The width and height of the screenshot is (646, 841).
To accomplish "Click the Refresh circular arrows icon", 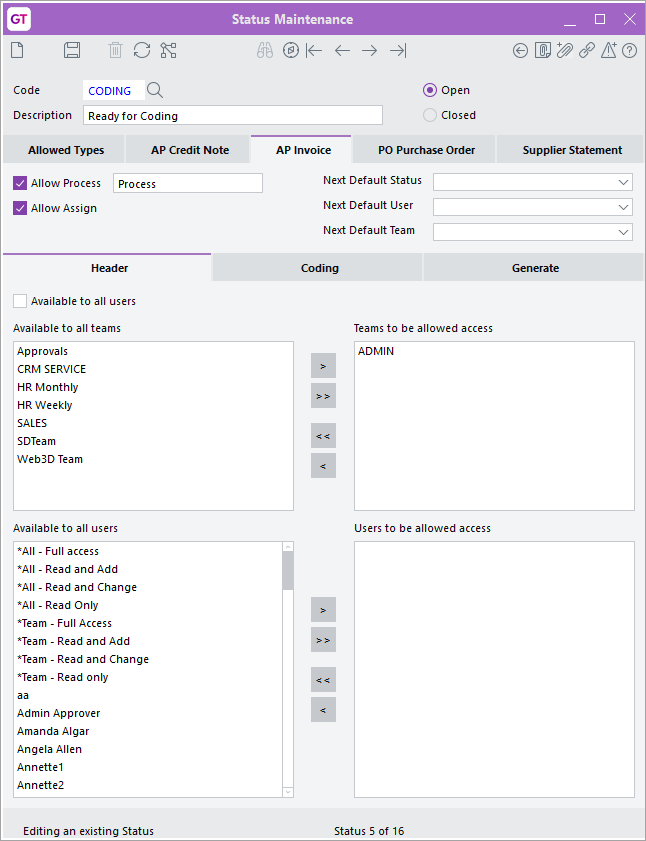I will pos(142,50).
